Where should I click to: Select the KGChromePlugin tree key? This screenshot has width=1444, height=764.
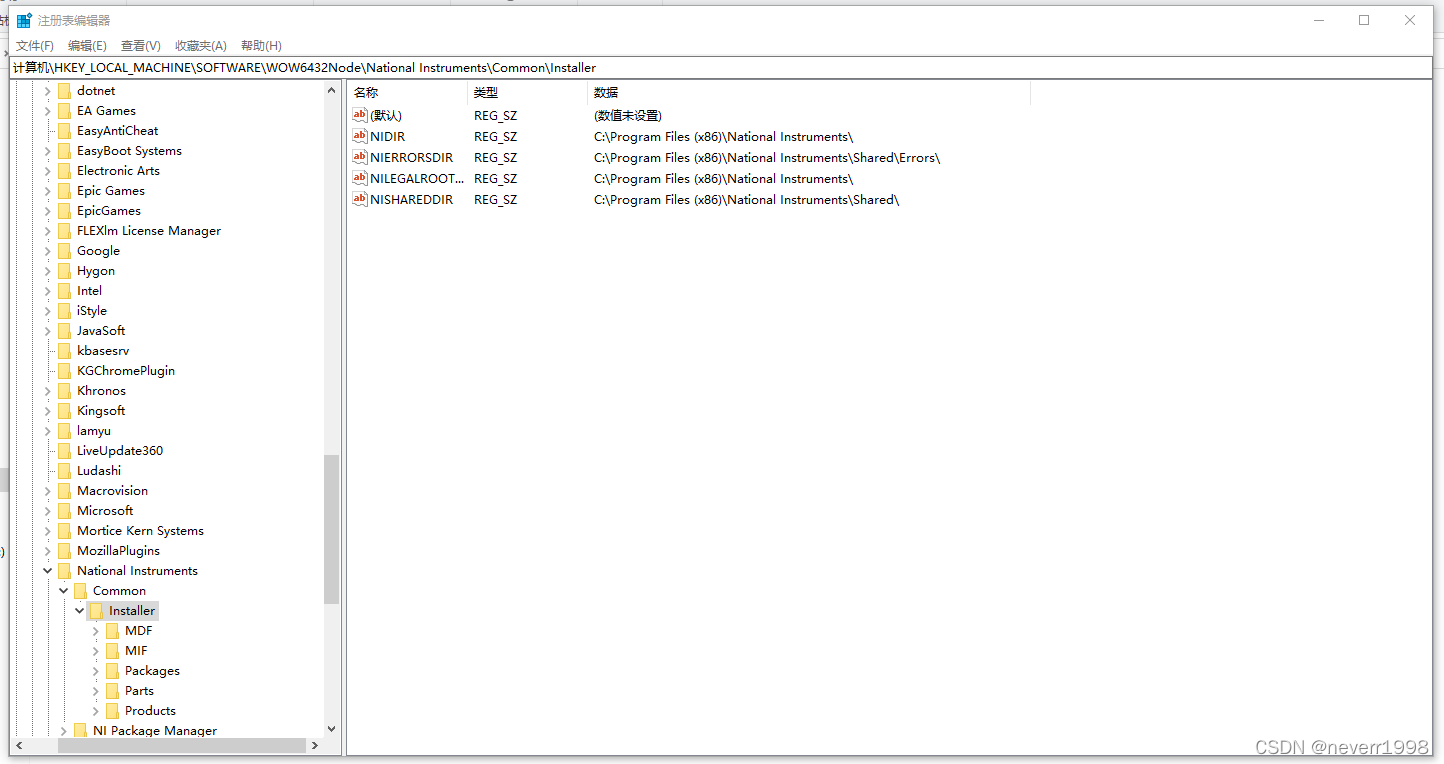(x=126, y=371)
